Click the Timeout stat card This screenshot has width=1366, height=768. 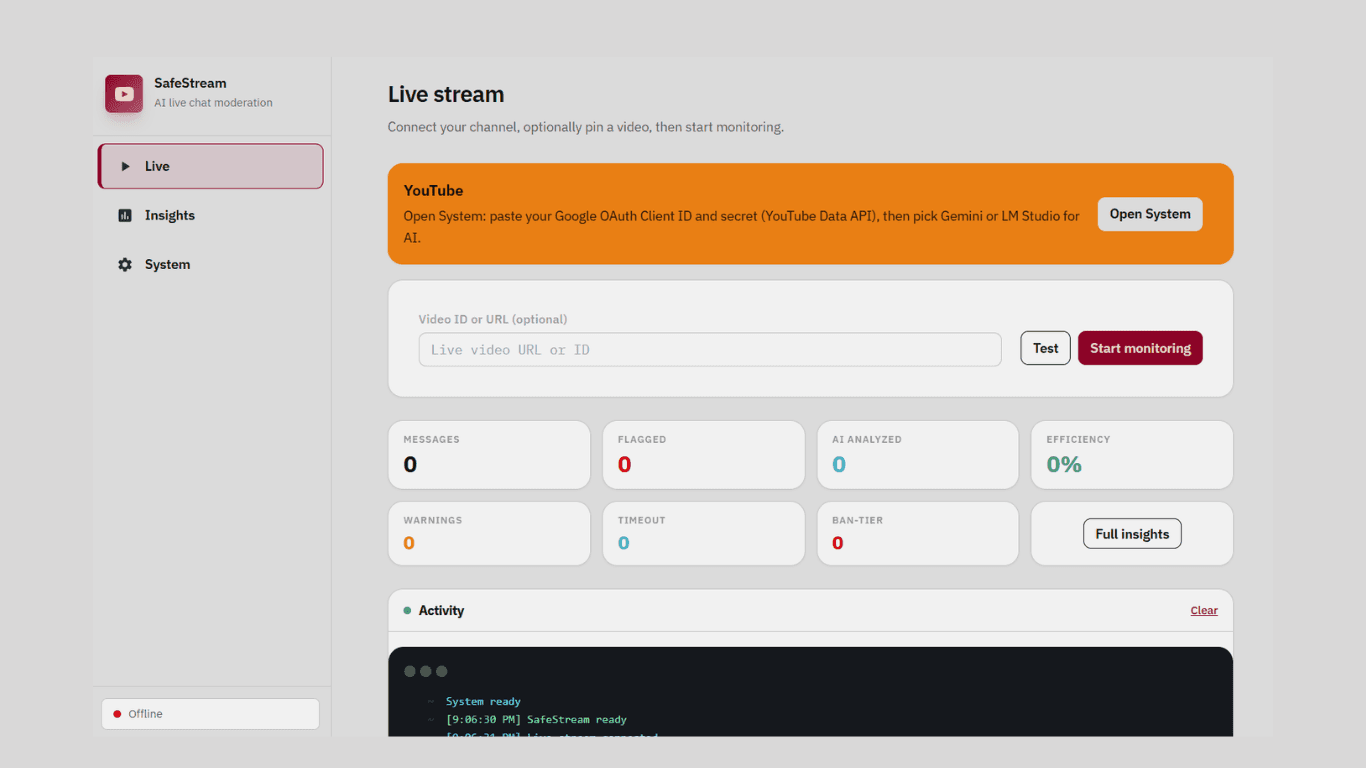click(x=703, y=534)
